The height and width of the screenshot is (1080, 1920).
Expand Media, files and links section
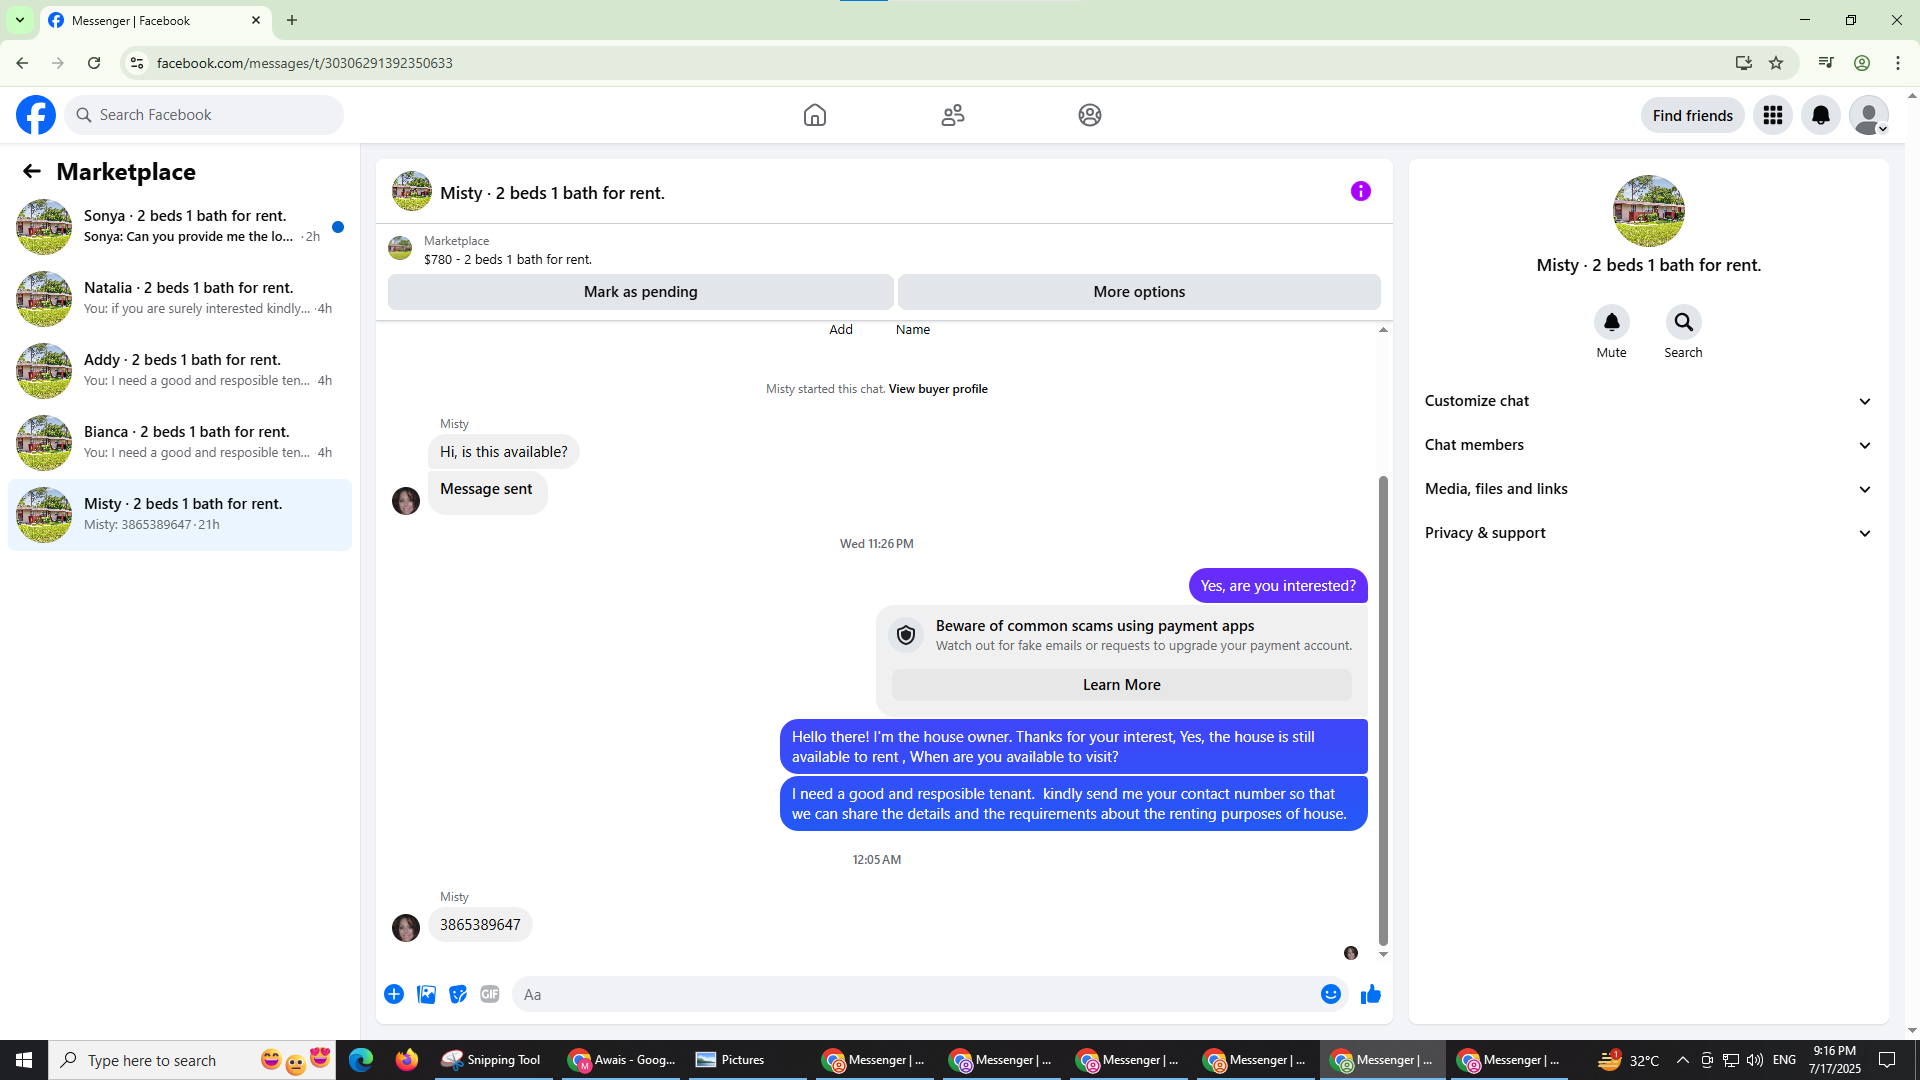point(1648,489)
